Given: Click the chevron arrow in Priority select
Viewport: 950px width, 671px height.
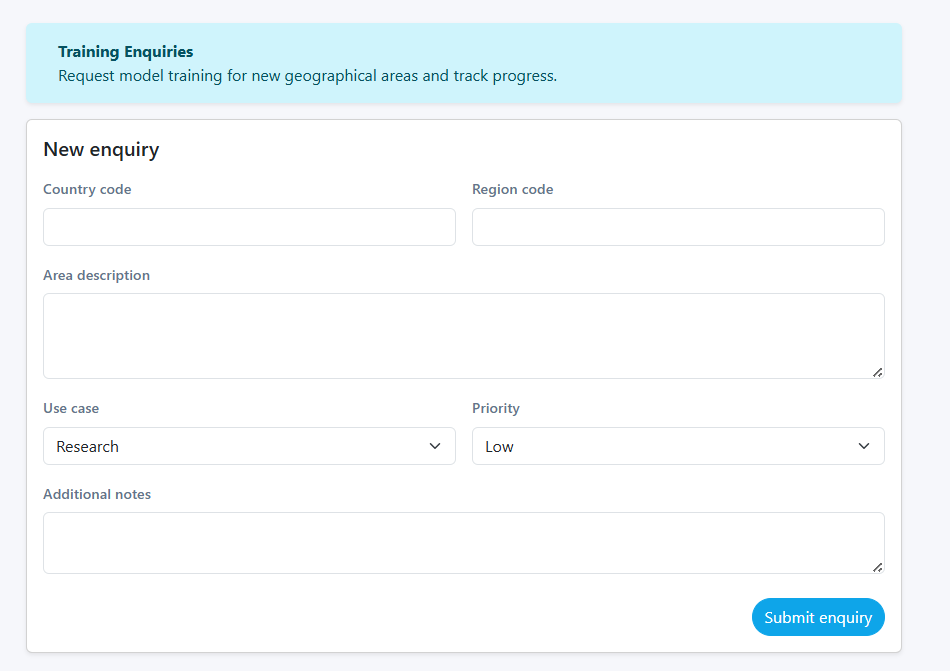Looking at the screenshot, I should pos(864,446).
